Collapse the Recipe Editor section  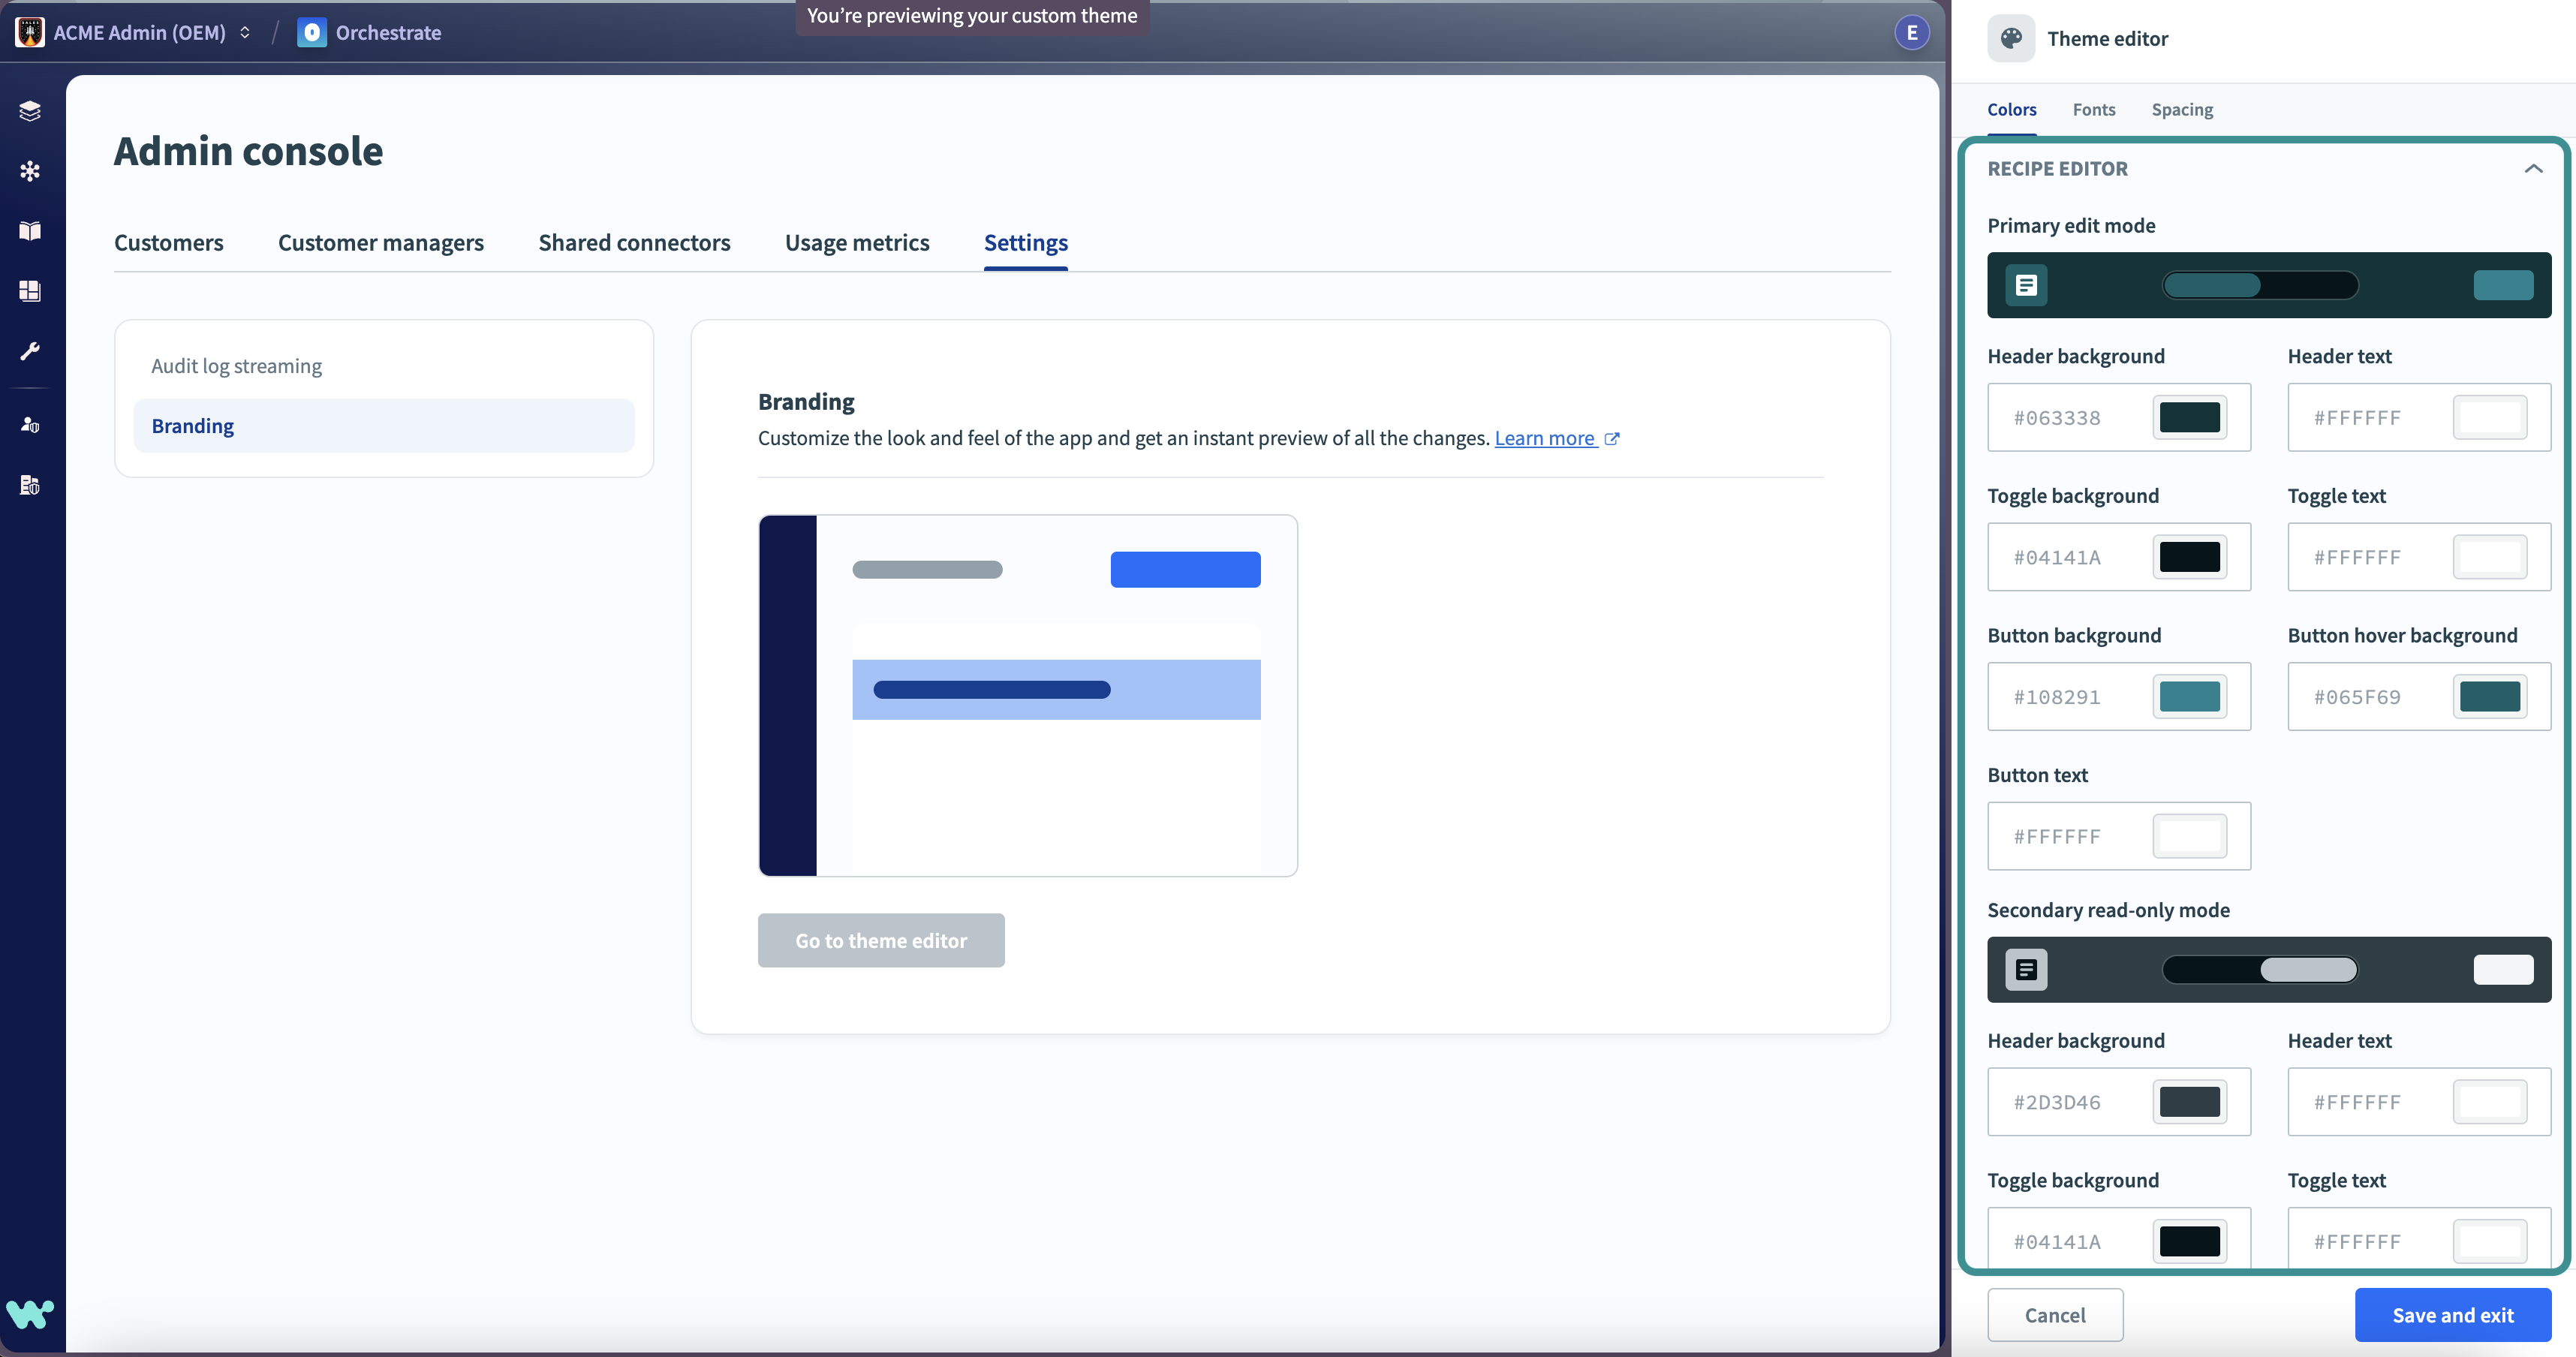click(x=2534, y=168)
